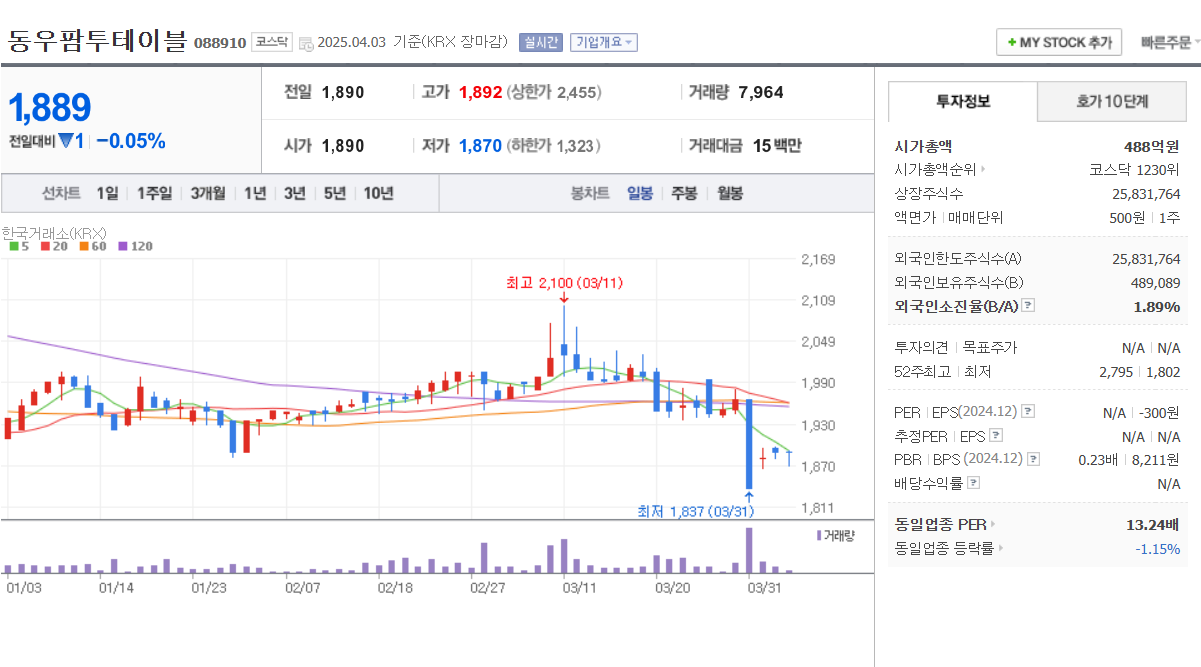This screenshot has width=1201, height=667.
Task: Click the purple 거래량 legend marker
Action: tap(819, 535)
